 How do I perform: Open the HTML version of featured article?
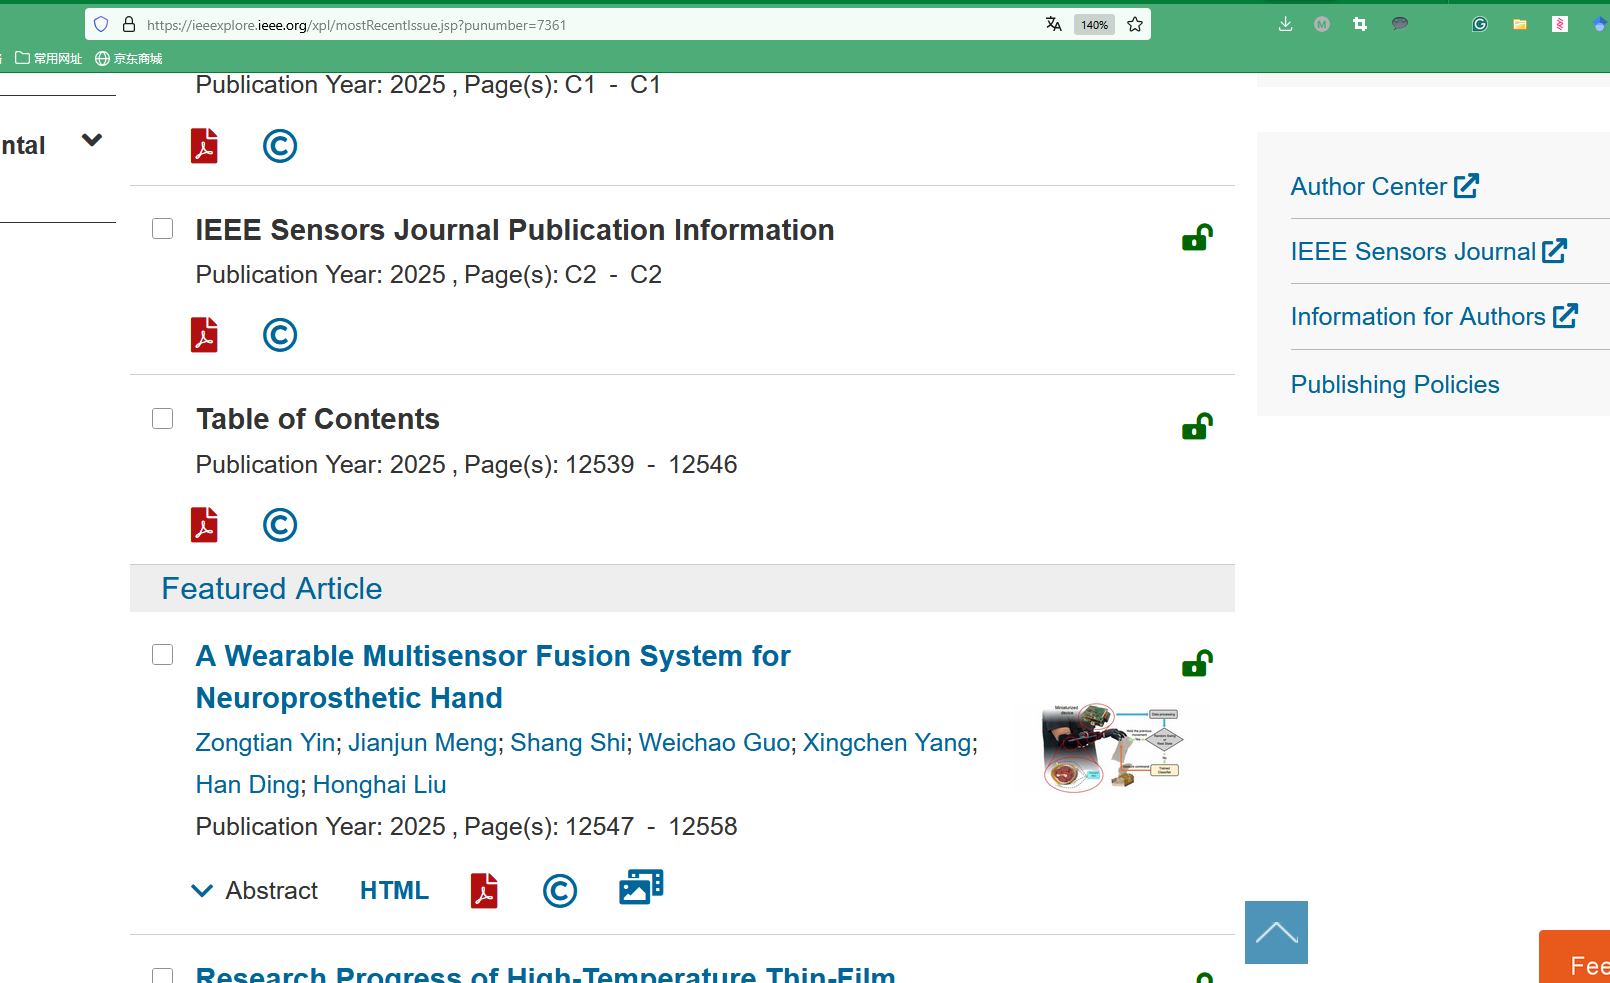(x=394, y=890)
